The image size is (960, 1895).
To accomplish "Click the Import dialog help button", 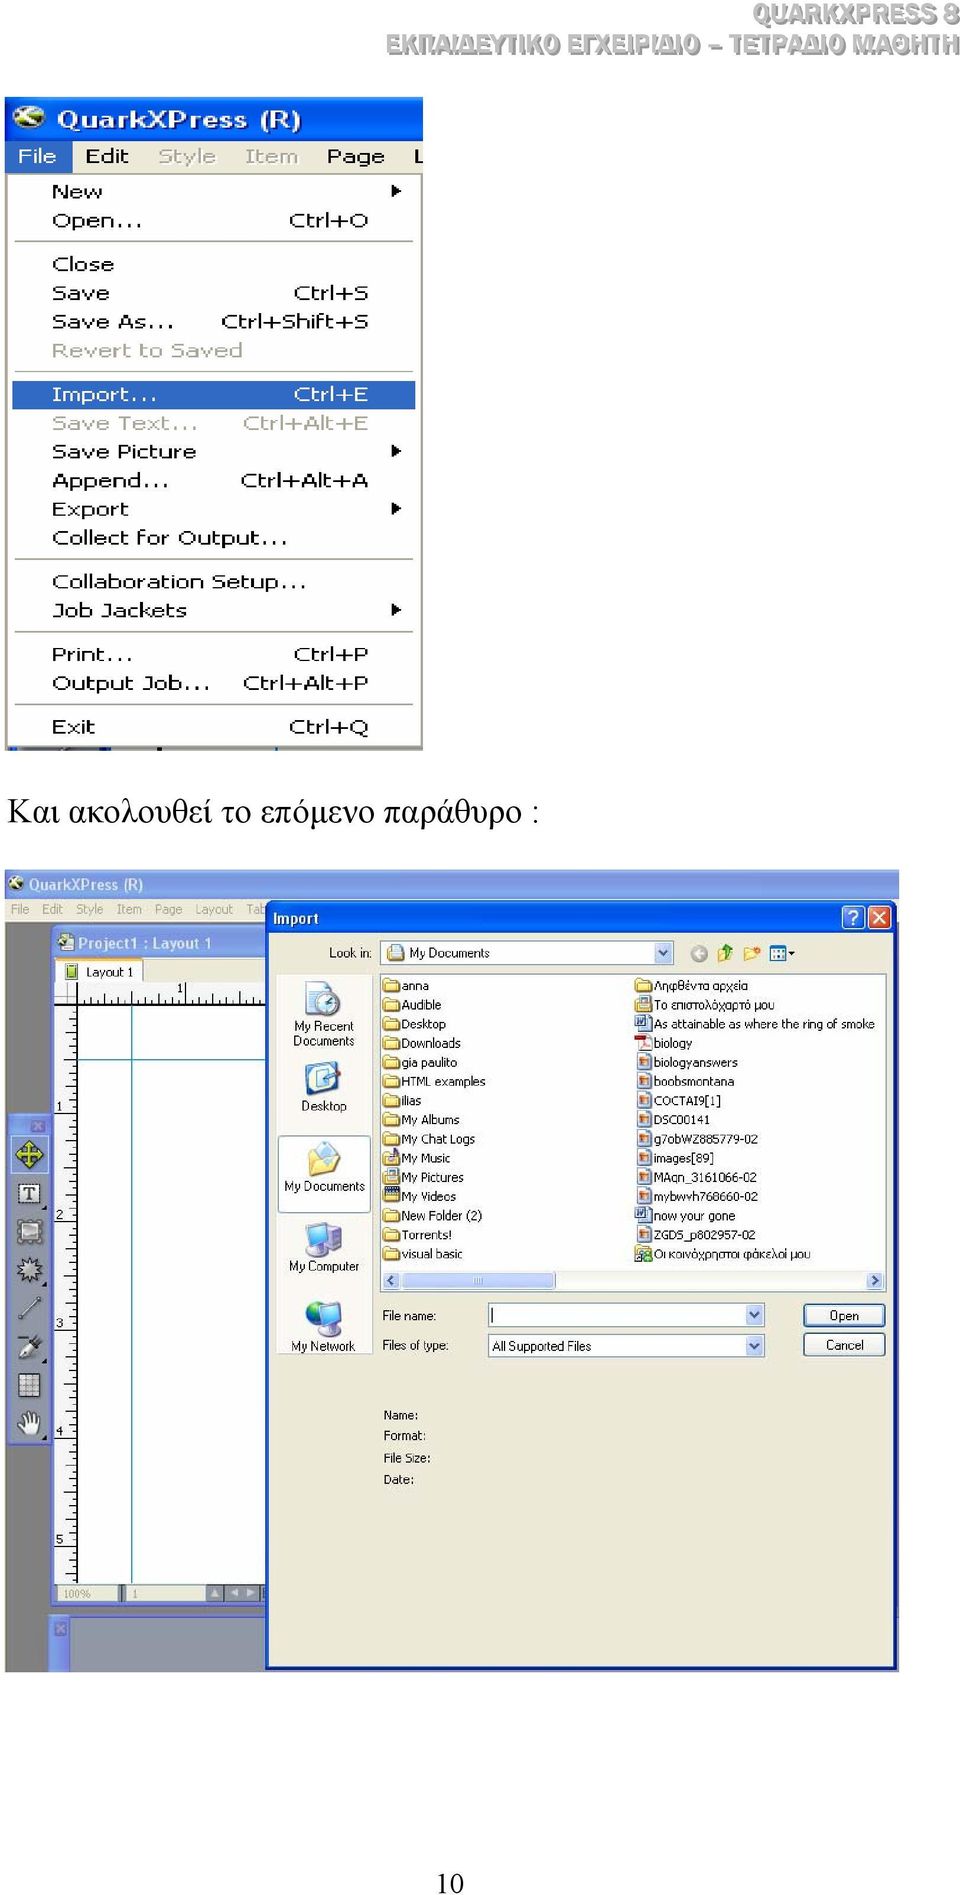I will point(853,918).
